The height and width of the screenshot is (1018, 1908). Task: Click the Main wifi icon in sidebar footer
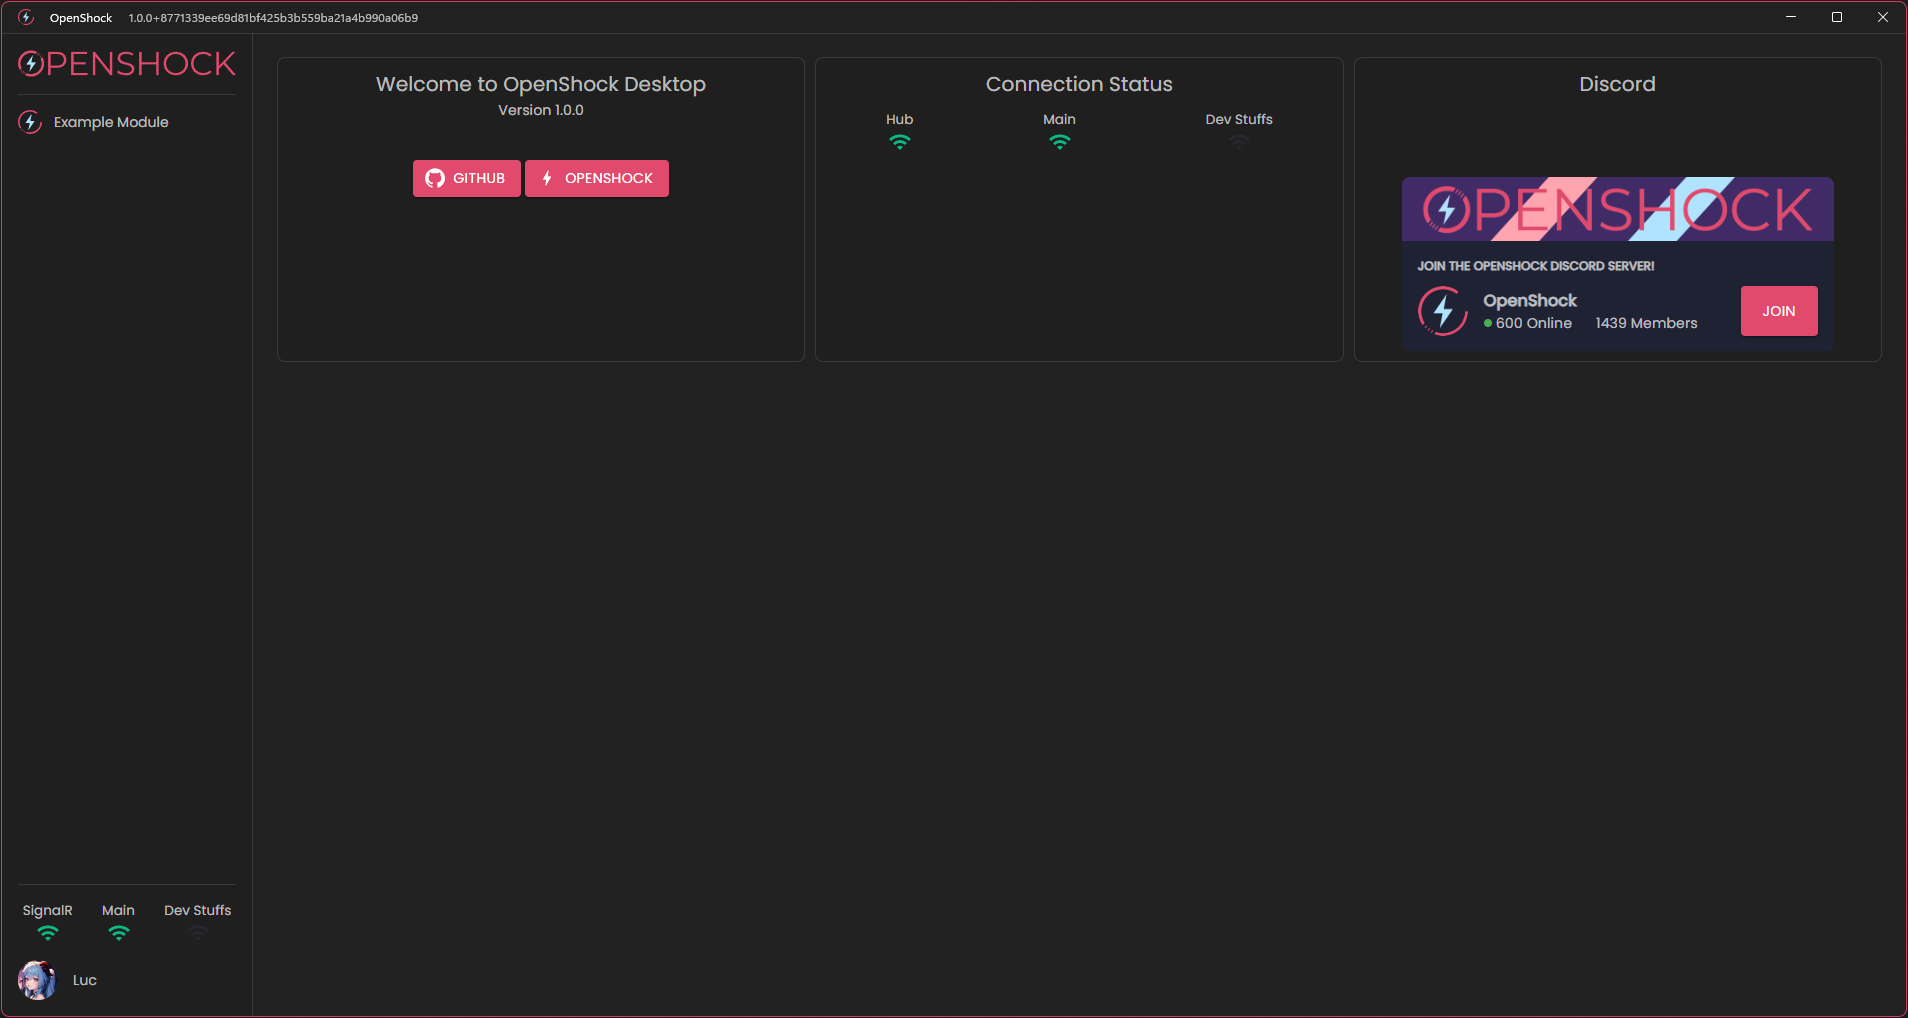[x=118, y=933]
